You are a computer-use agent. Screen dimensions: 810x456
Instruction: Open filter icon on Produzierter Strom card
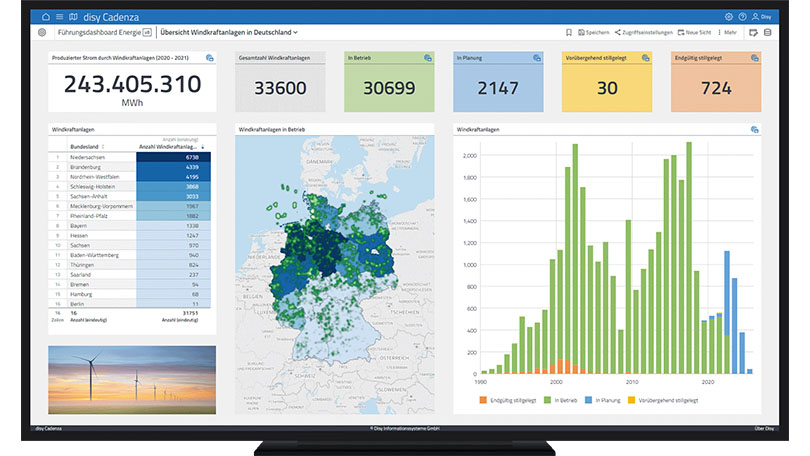pos(210,58)
